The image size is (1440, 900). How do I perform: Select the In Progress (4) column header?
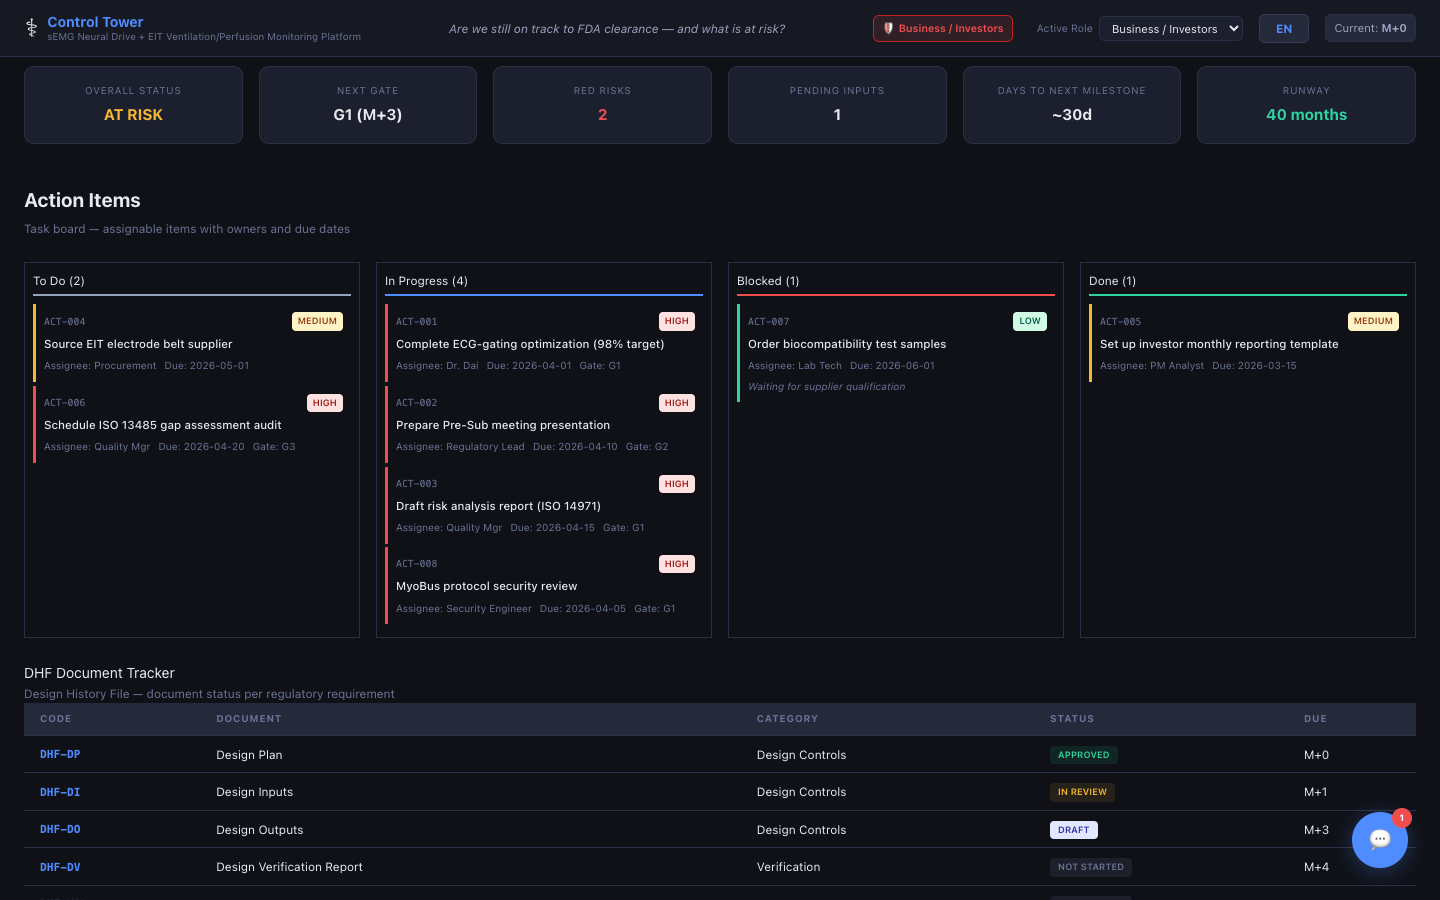[427, 281]
